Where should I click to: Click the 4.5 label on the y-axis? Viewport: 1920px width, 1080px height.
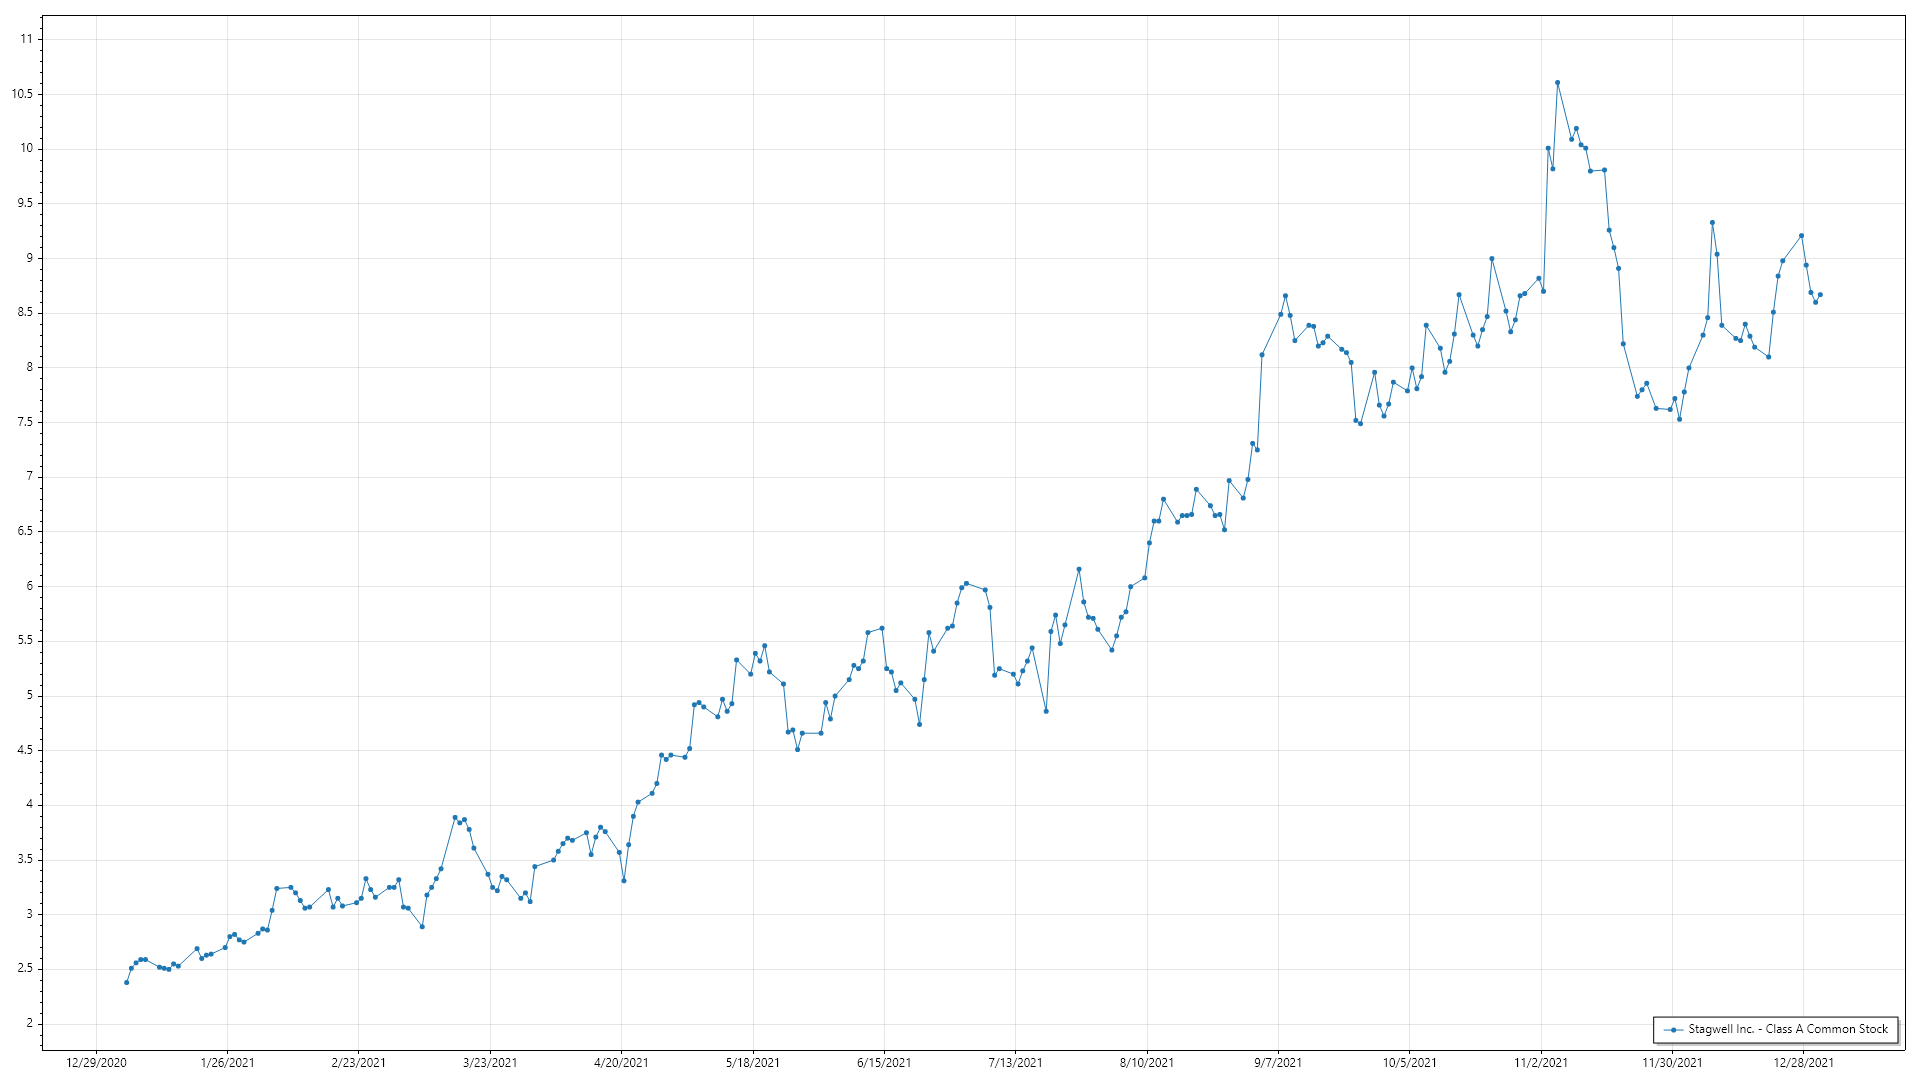(x=24, y=750)
